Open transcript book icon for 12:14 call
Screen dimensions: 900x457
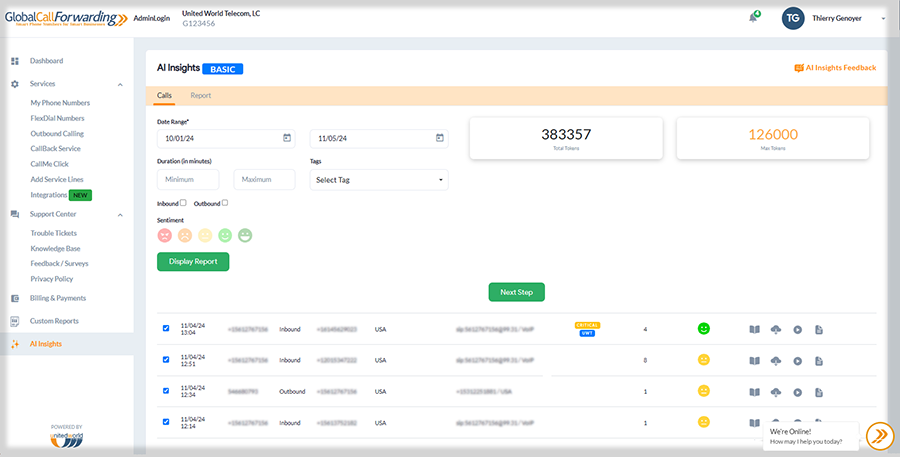[x=754, y=423]
